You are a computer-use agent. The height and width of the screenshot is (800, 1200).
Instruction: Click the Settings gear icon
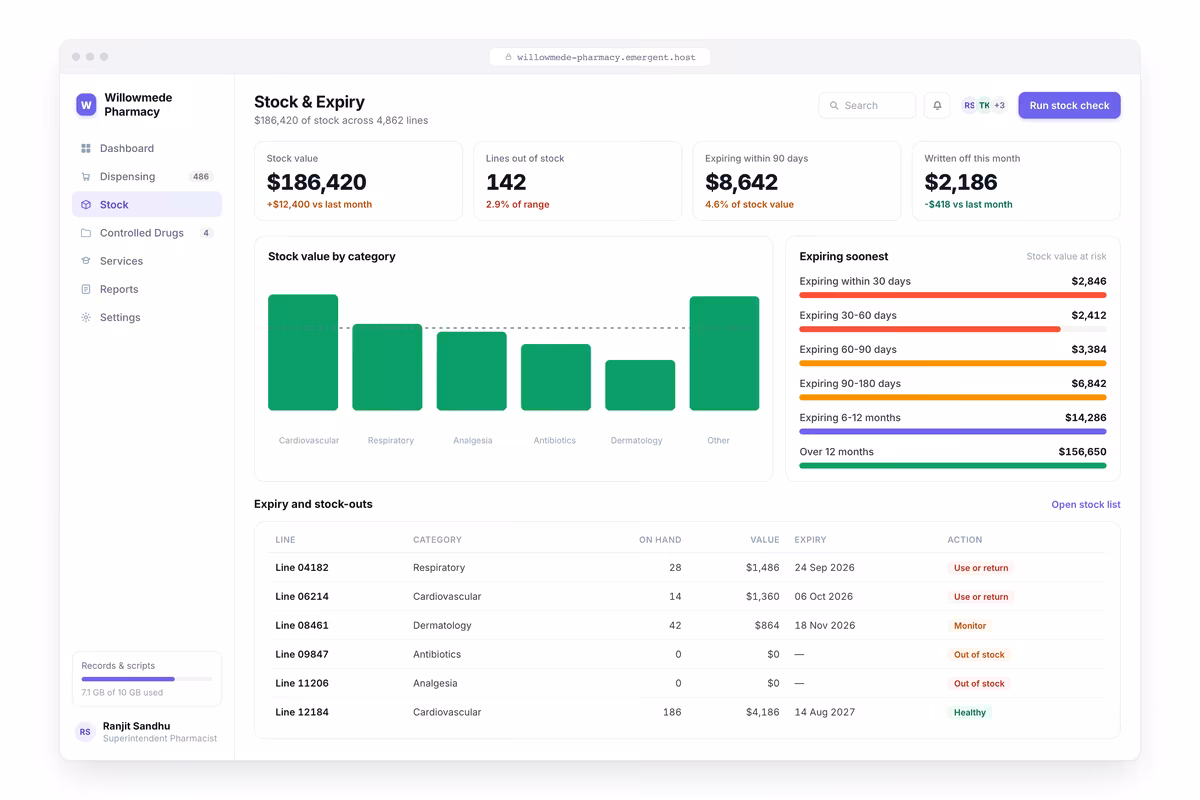click(86, 317)
